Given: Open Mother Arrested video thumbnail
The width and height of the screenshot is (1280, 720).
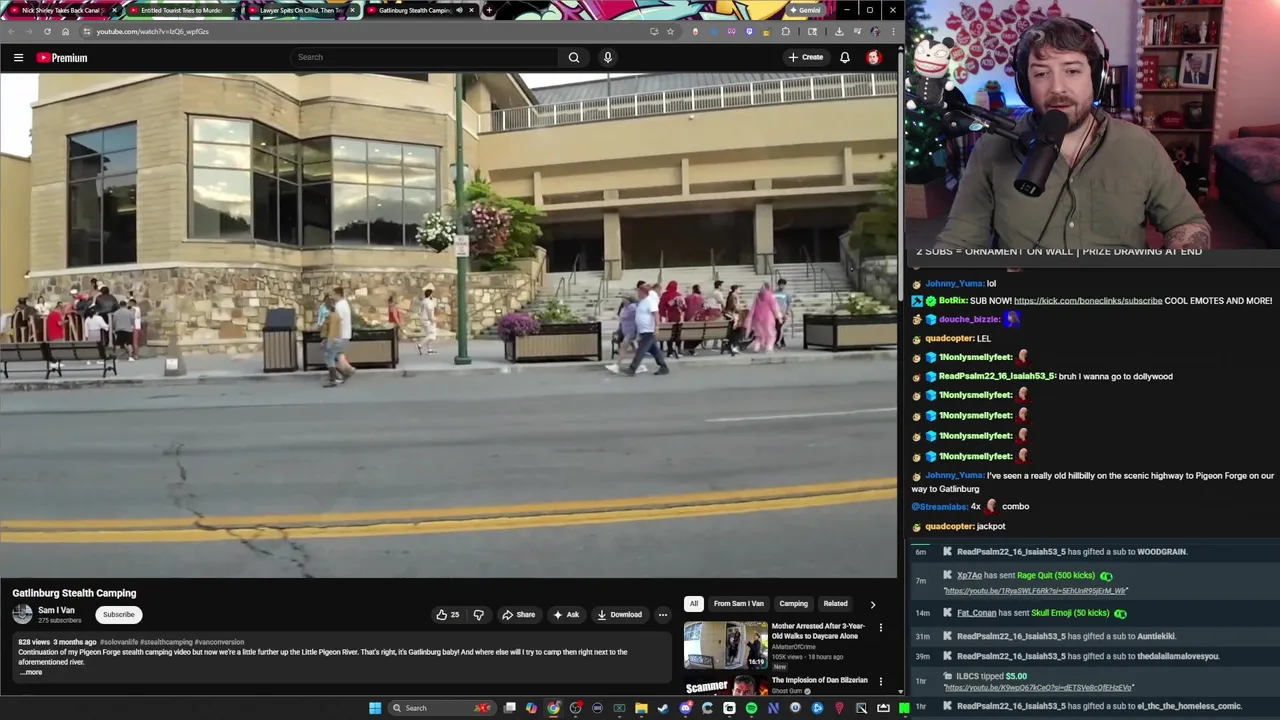Looking at the screenshot, I should coord(725,645).
